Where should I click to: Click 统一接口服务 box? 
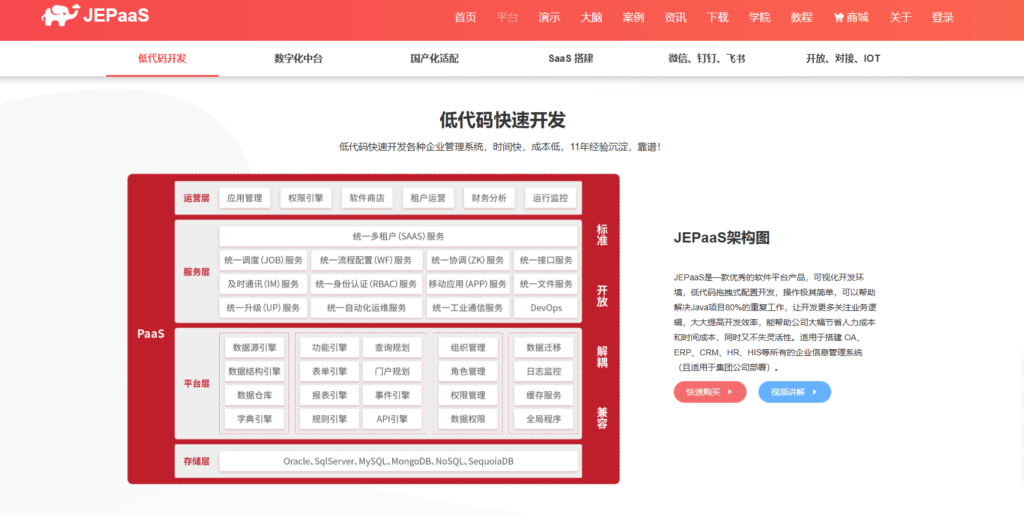pyautogui.click(x=546, y=260)
